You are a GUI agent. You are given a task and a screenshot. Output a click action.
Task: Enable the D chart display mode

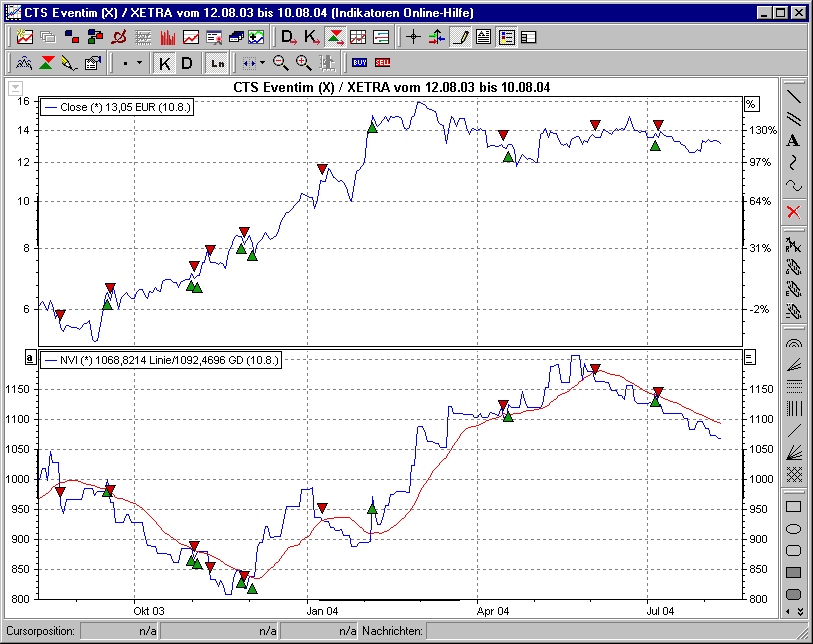(x=185, y=62)
